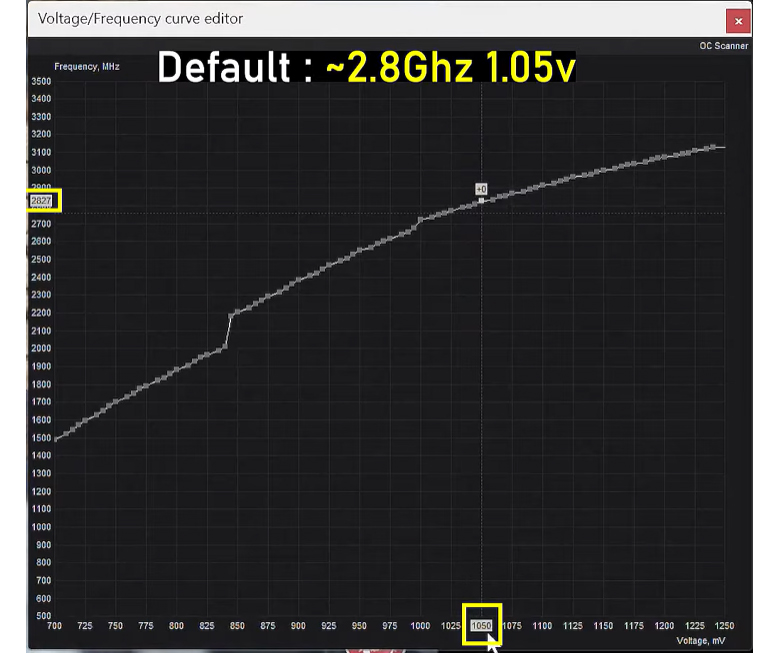Viewport: 780px width, 653px height.
Task: Click the highlighted 1050 voltage value on the axis
Action: (481, 625)
